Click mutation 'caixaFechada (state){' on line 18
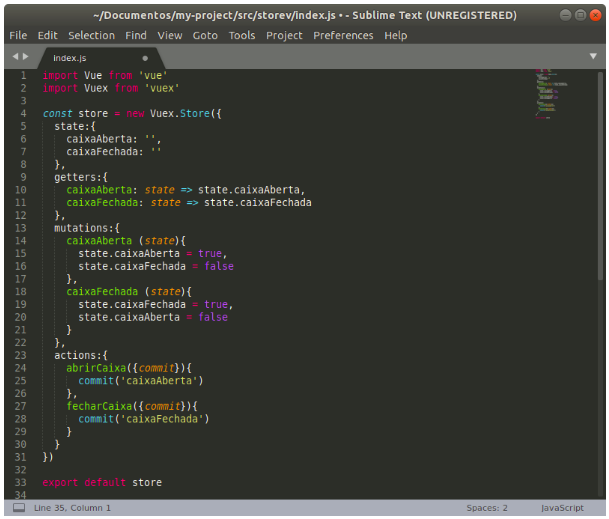Viewport: 609px width, 519px height. tap(129, 292)
